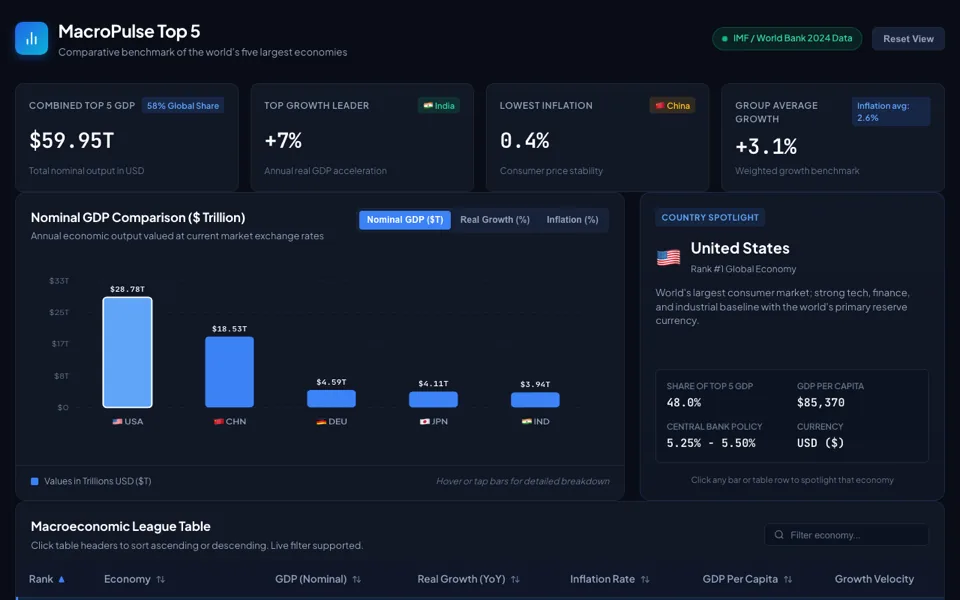Click the China flag icon under the CHN bar
This screenshot has width=960, height=600.
(219, 422)
